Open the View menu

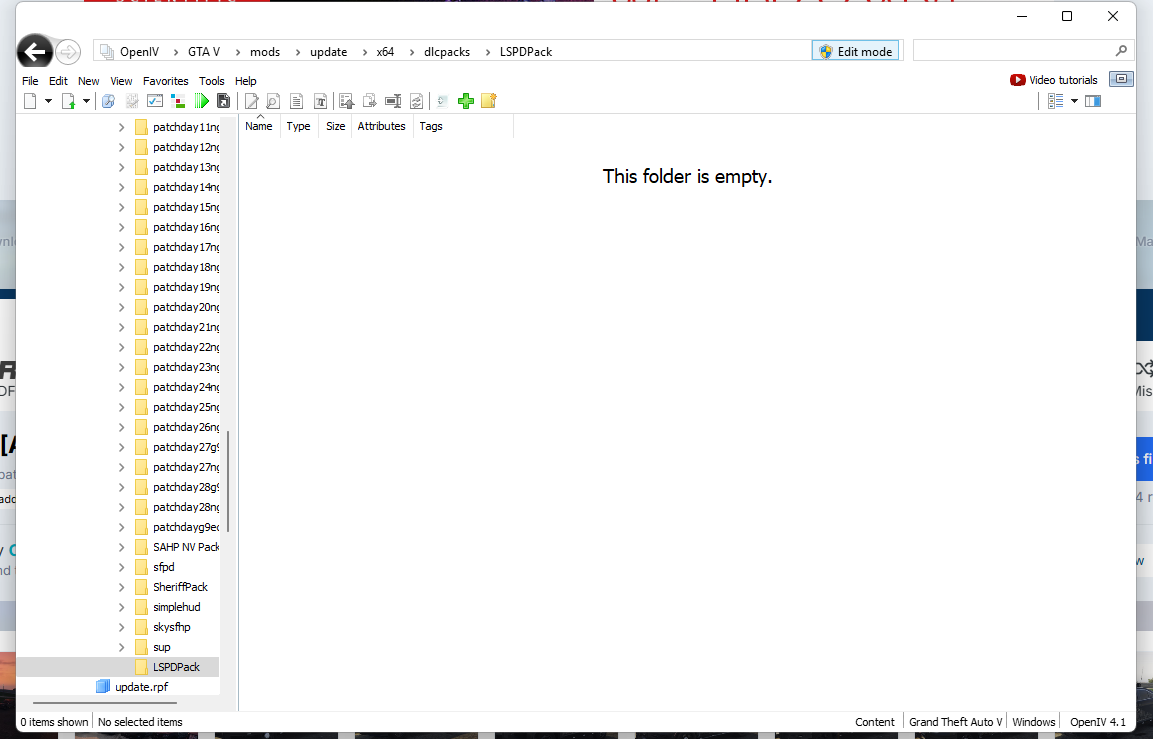click(121, 81)
